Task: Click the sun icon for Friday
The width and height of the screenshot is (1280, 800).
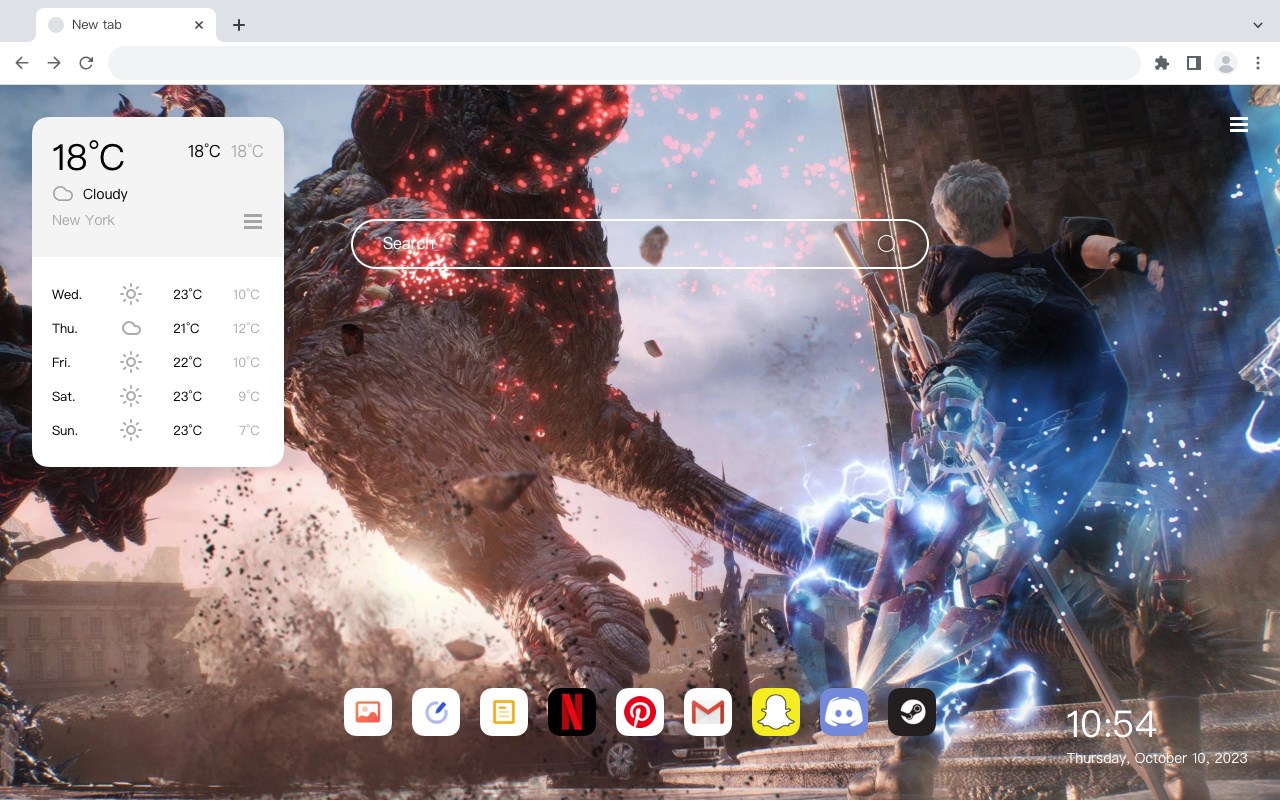Action: point(131,362)
